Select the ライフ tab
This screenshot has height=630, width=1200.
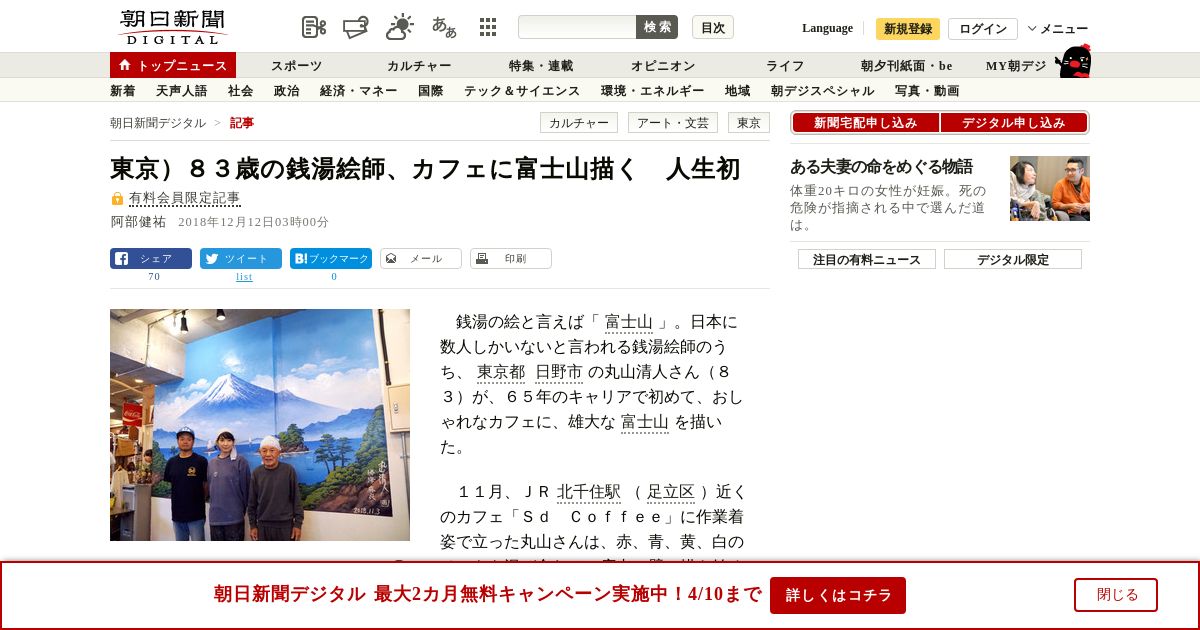(785, 66)
